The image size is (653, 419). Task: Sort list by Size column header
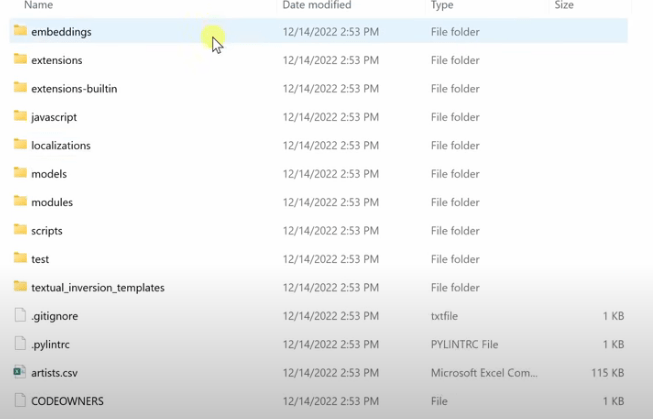coord(564,5)
